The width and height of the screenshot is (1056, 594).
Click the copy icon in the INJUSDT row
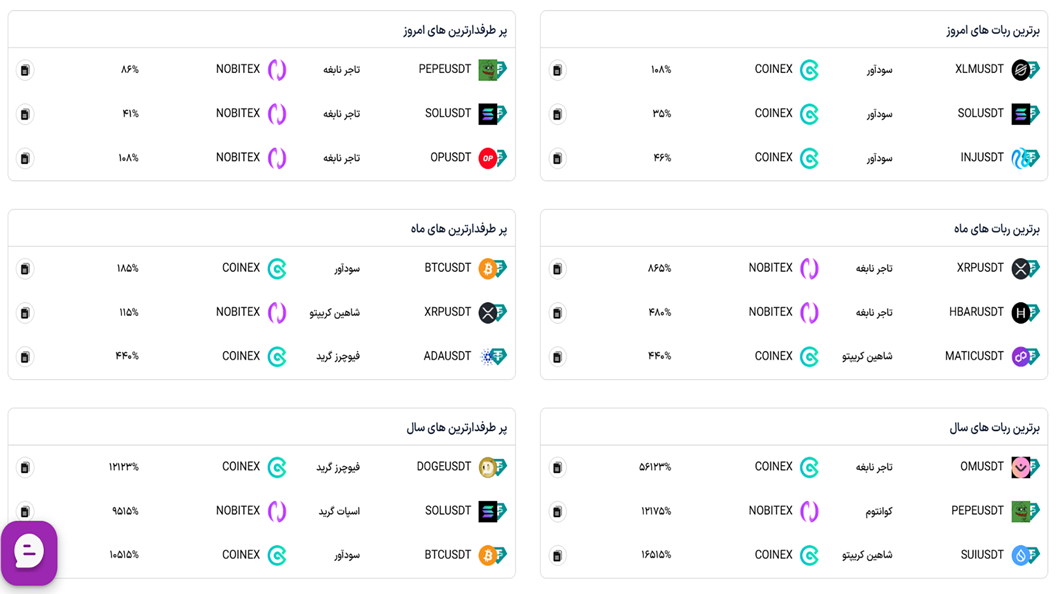point(557,158)
